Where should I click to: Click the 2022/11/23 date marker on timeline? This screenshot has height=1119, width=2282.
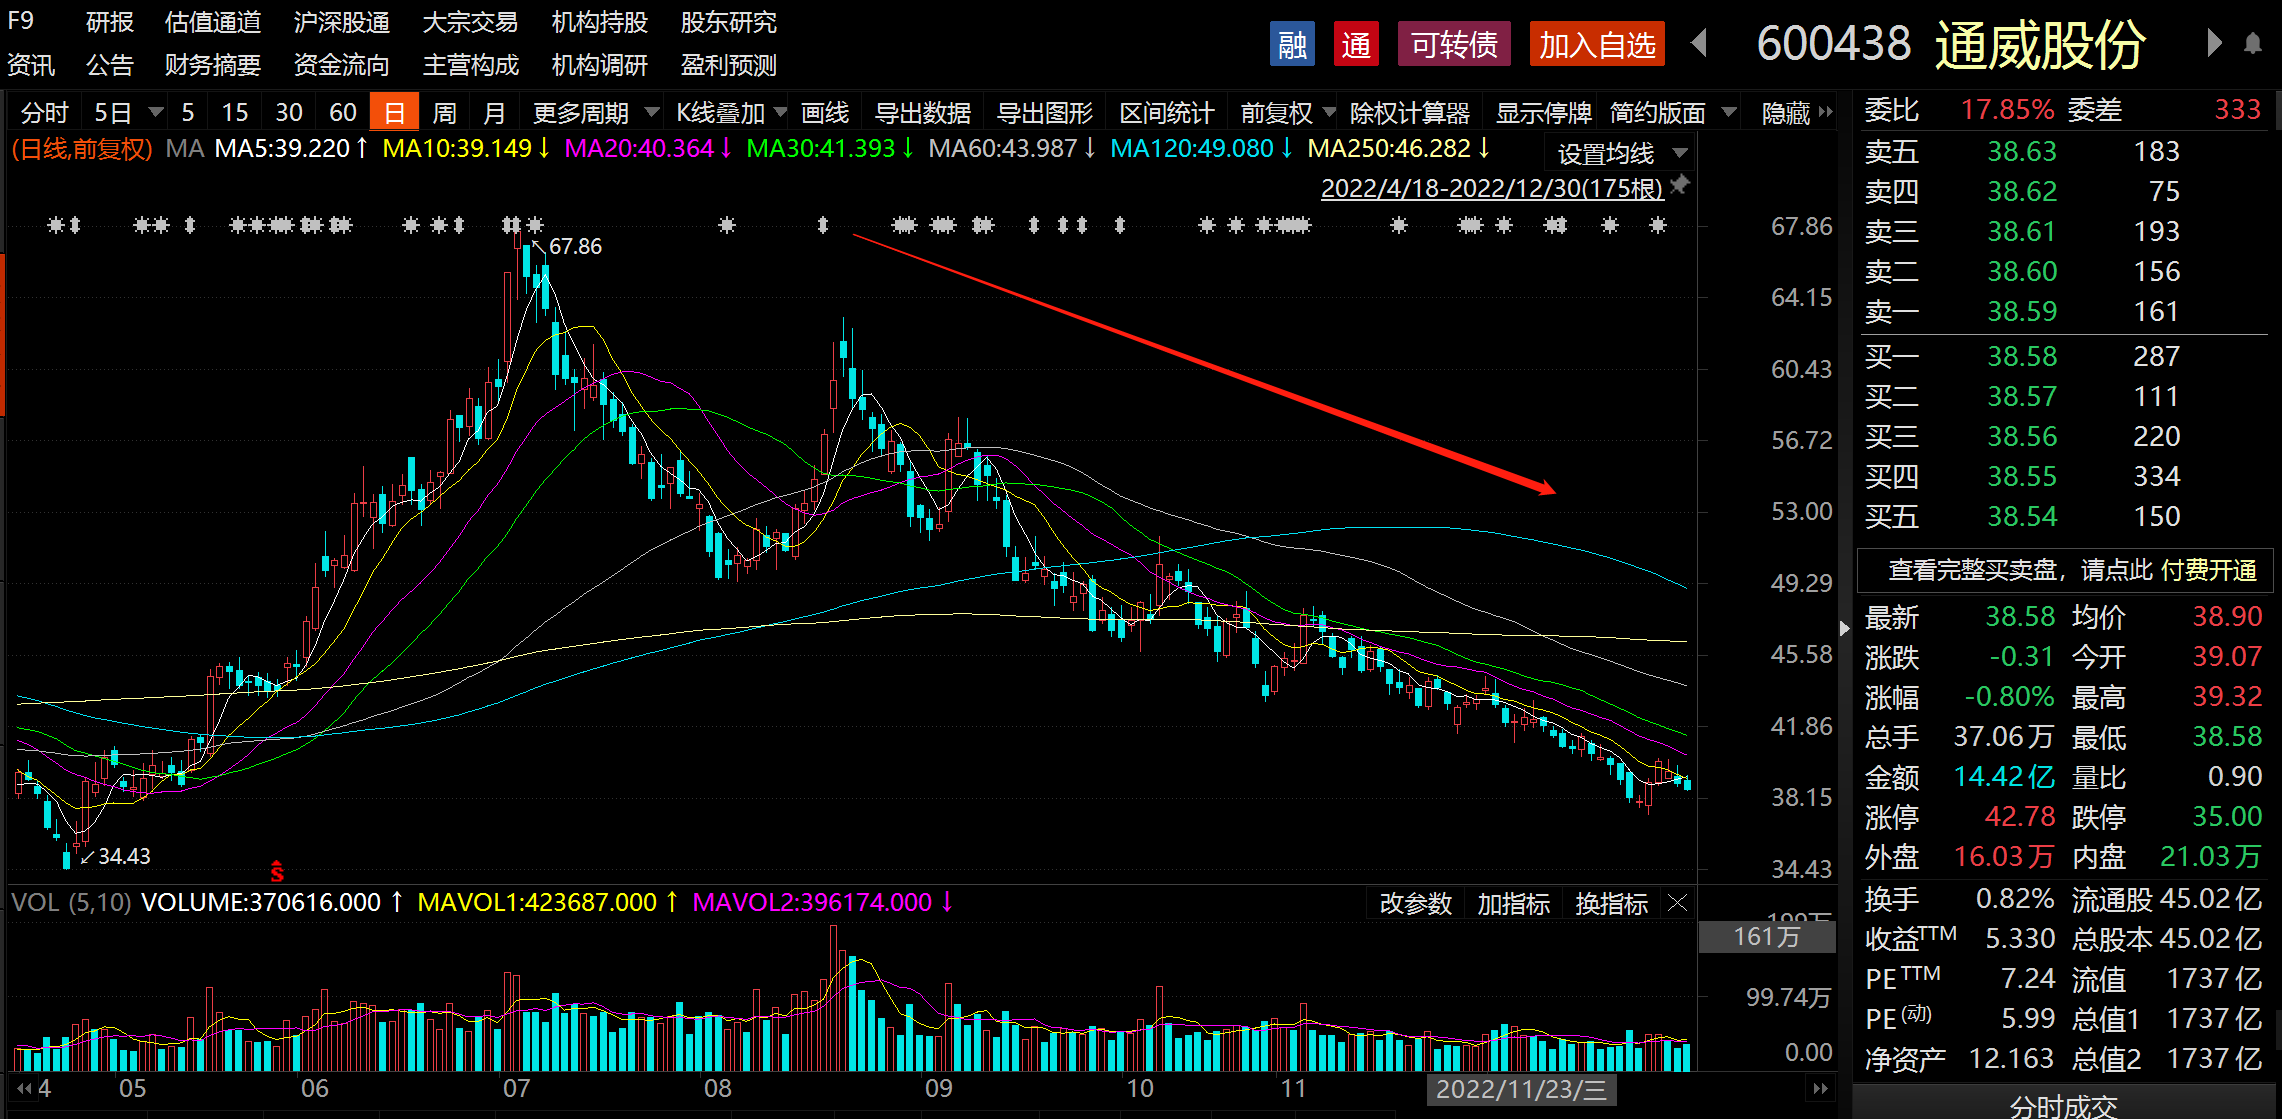click(x=1520, y=1089)
